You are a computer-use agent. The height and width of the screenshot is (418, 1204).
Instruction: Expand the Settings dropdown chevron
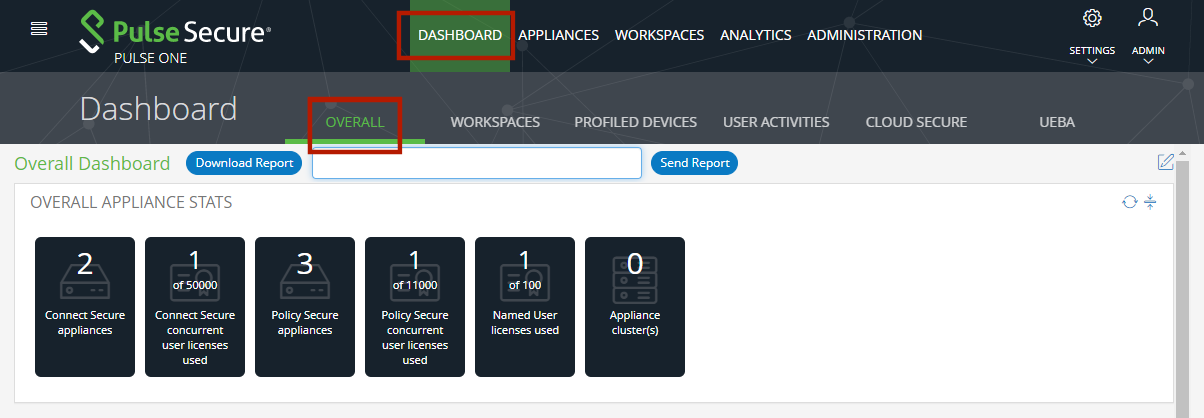[x=1092, y=61]
